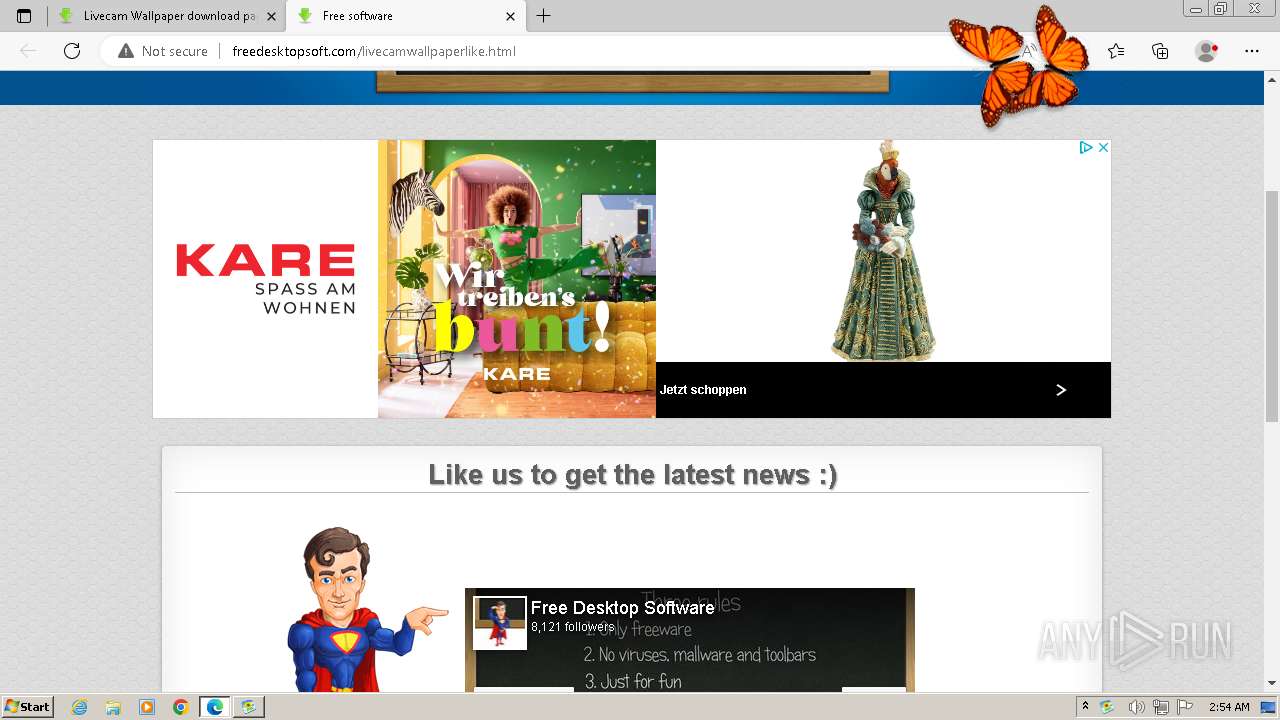Open the tab actions menu icon
The width and height of the screenshot is (1280, 720).
point(24,16)
